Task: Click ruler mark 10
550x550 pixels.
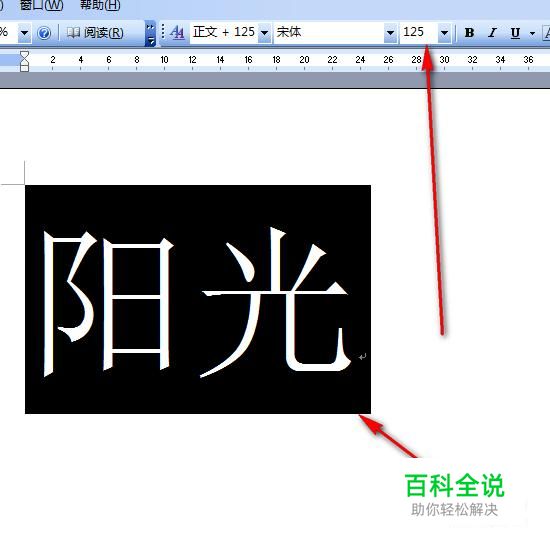Action: click(x=164, y=60)
